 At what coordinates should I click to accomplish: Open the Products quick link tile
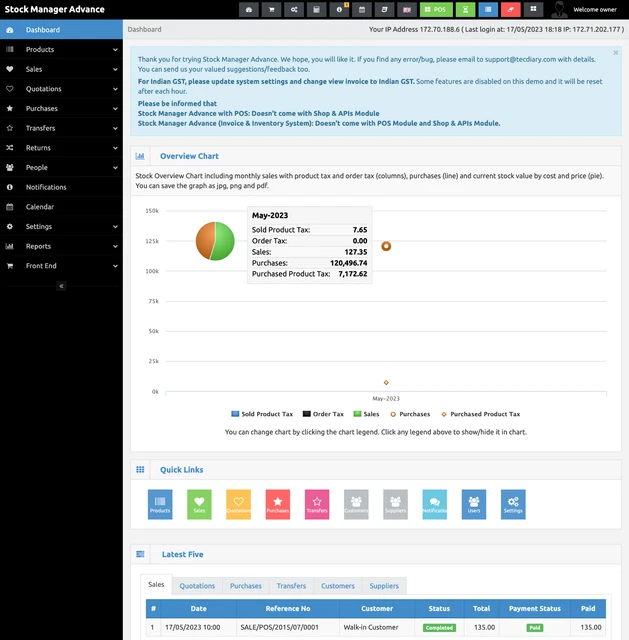point(160,504)
